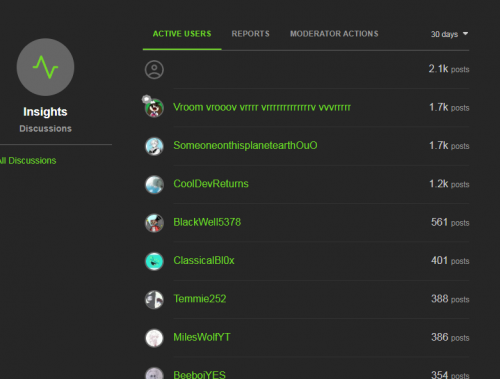Switch to the Active Users tab
The width and height of the screenshot is (500, 379).
[182, 34]
